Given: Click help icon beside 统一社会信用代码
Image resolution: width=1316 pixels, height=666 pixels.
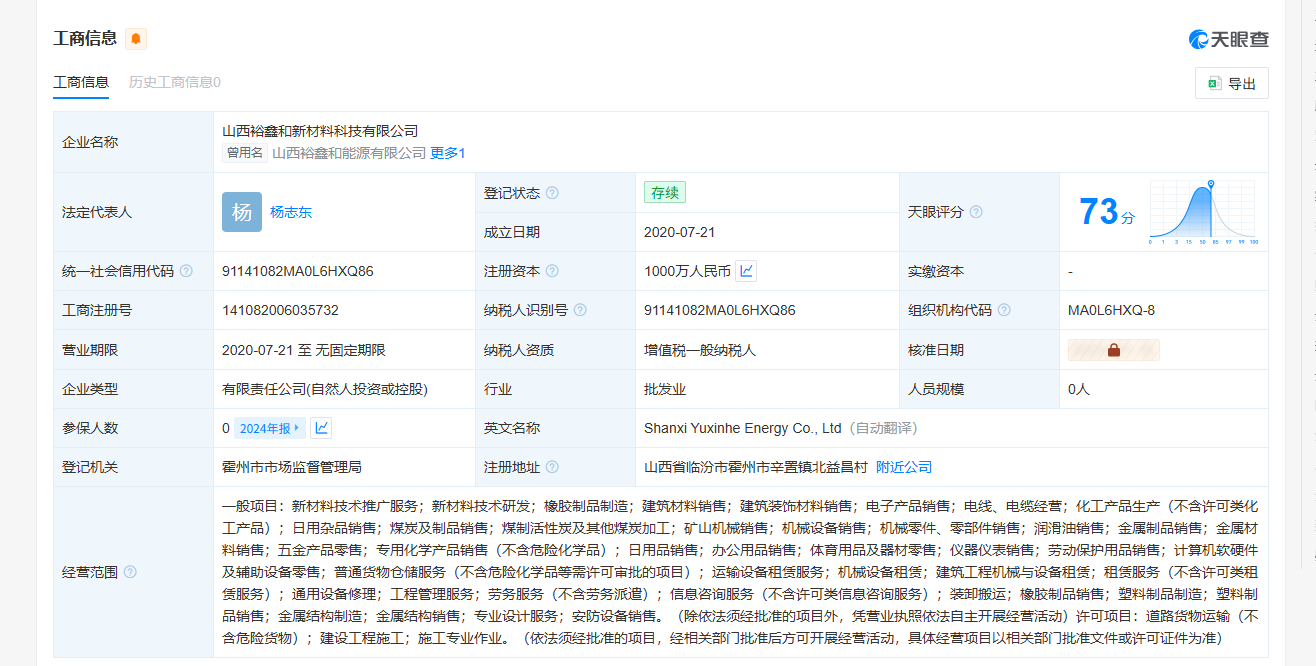Looking at the screenshot, I should [186, 271].
